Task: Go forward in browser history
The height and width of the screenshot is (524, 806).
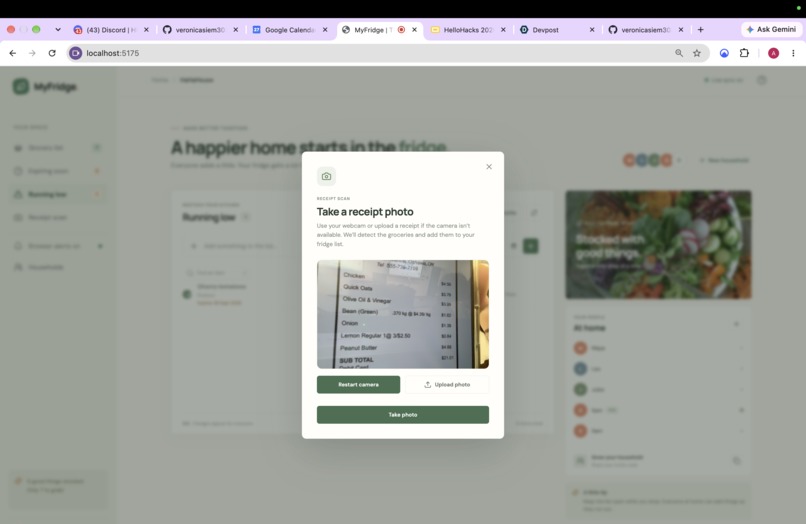Action: [32, 53]
